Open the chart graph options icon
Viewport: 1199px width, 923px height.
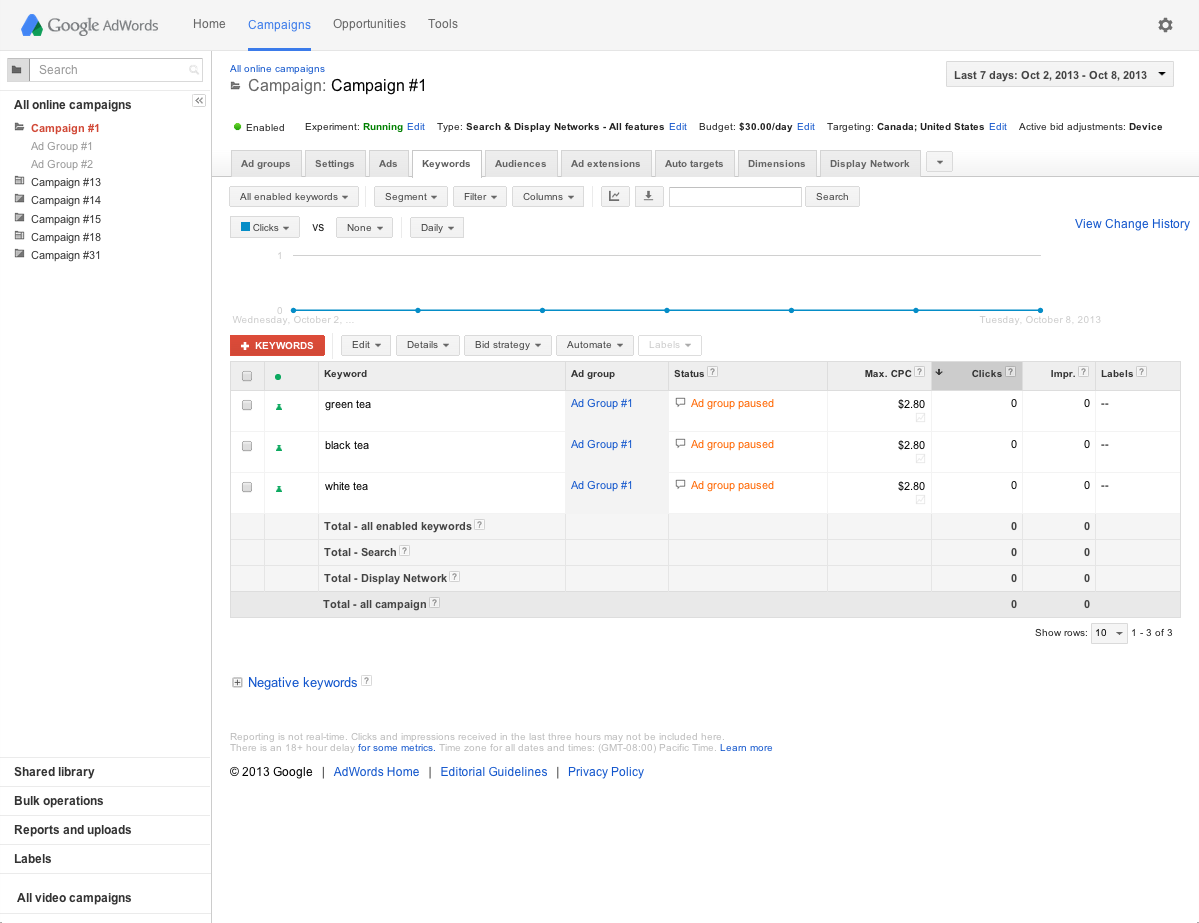[x=614, y=196]
